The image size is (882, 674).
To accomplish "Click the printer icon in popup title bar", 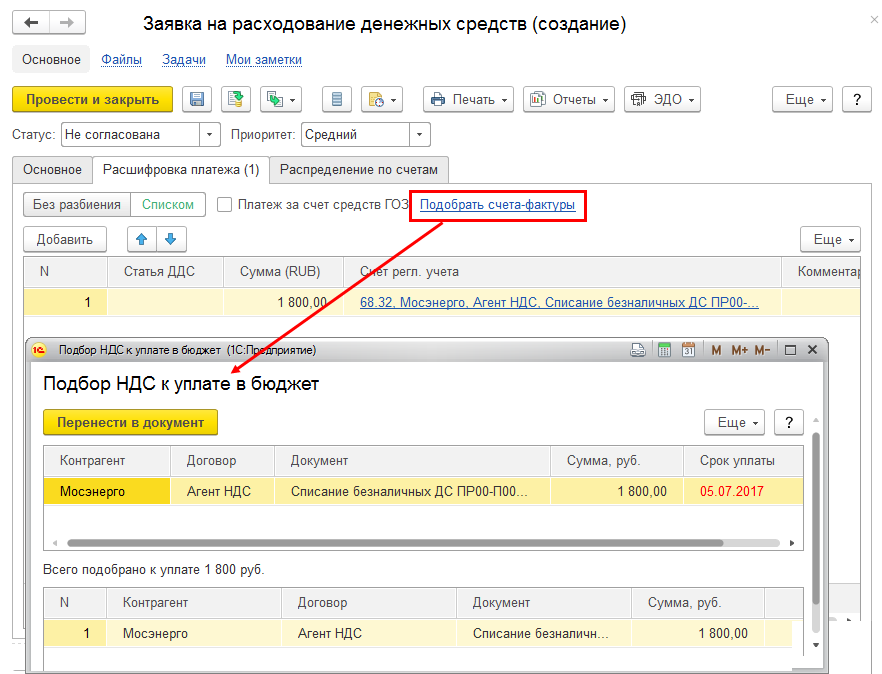I will click(637, 351).
